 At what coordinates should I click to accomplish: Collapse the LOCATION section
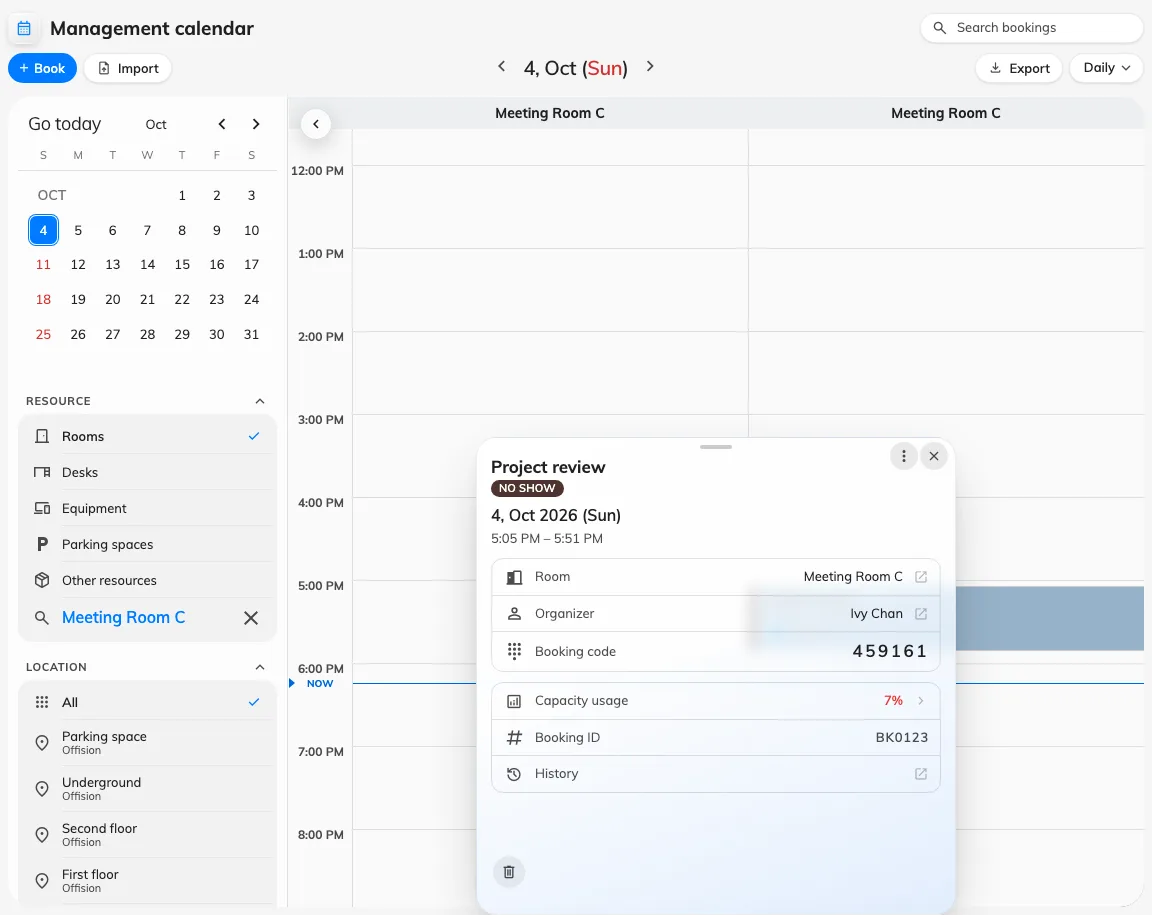259,667
